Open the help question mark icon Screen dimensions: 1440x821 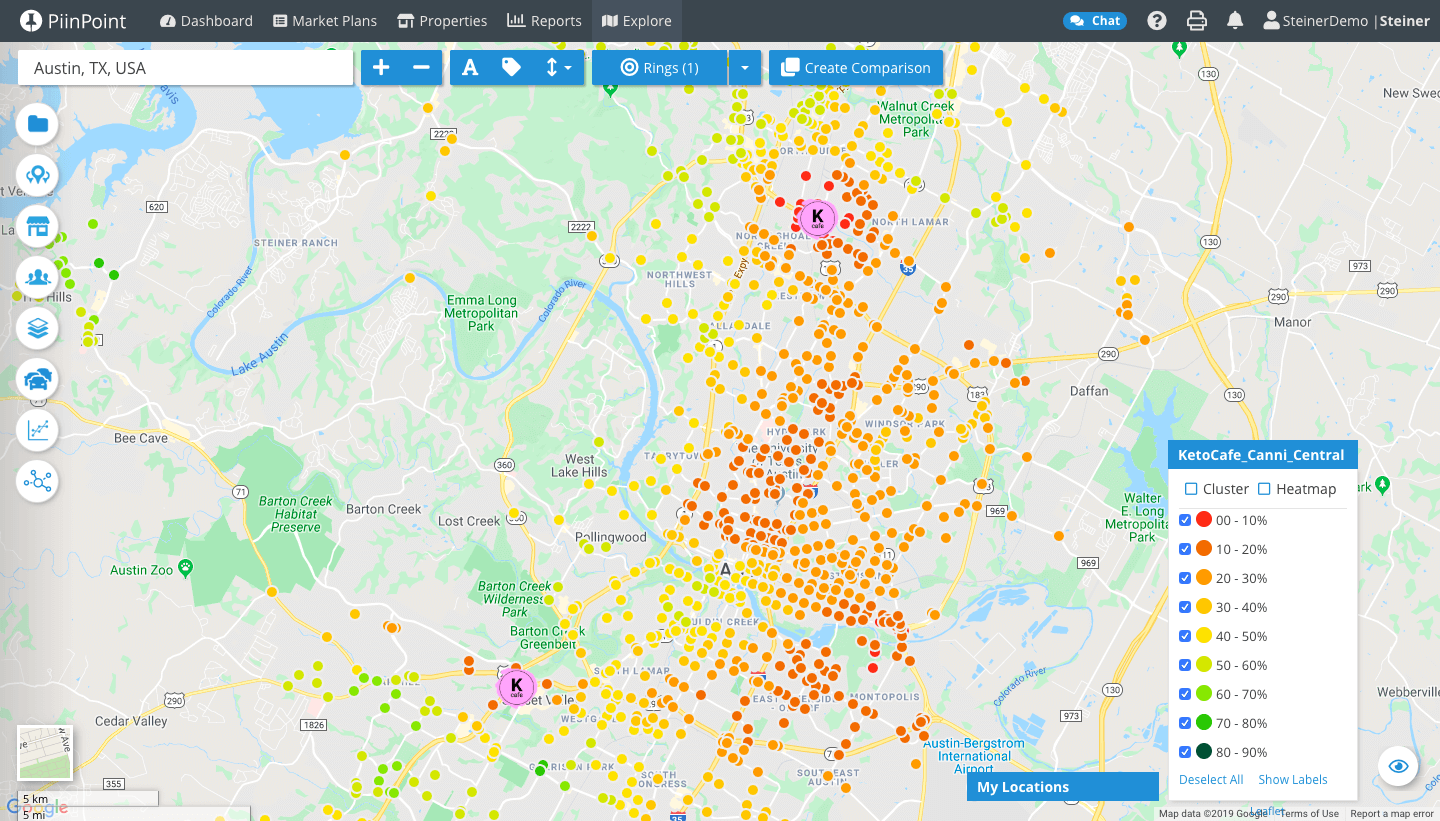click(1157, 21)
